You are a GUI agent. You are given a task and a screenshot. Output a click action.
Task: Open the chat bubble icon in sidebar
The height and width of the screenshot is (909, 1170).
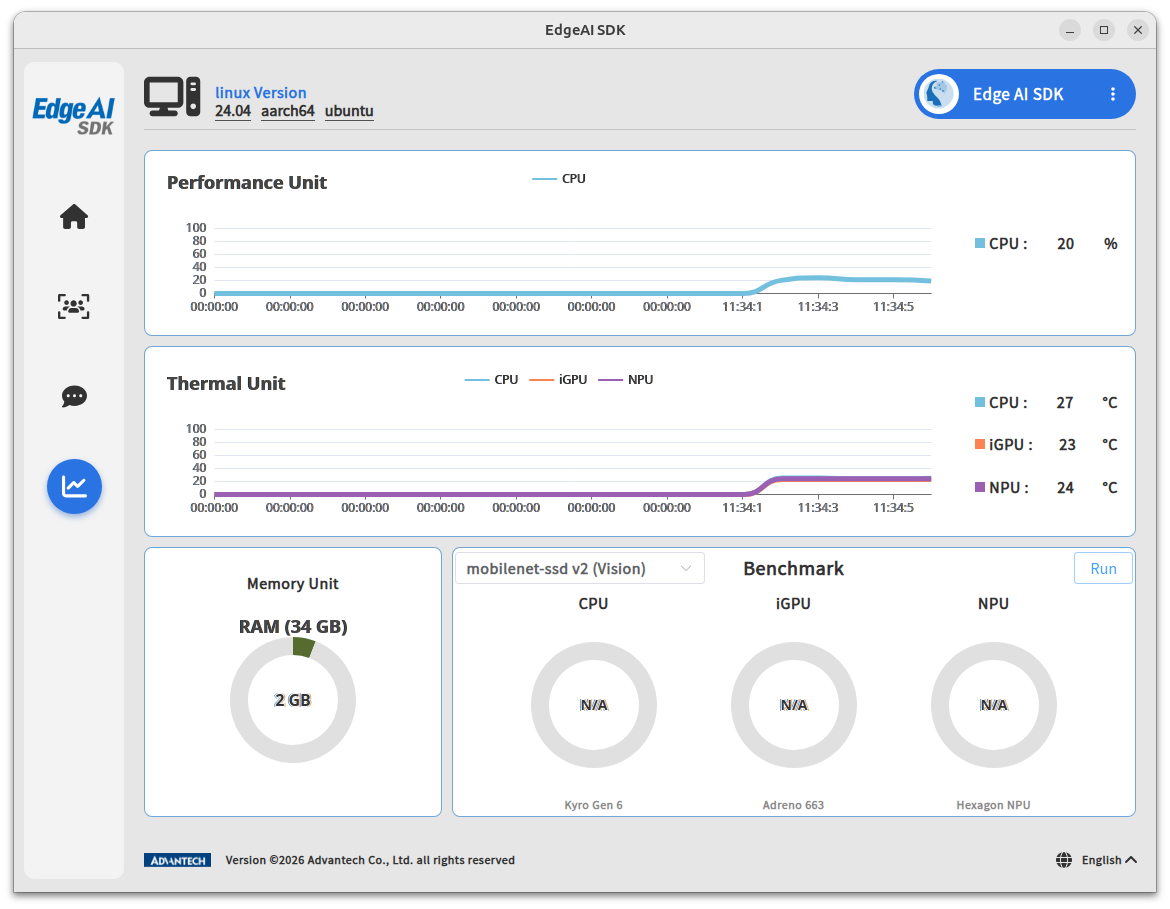pyautogui.click(x=74, y=396)
